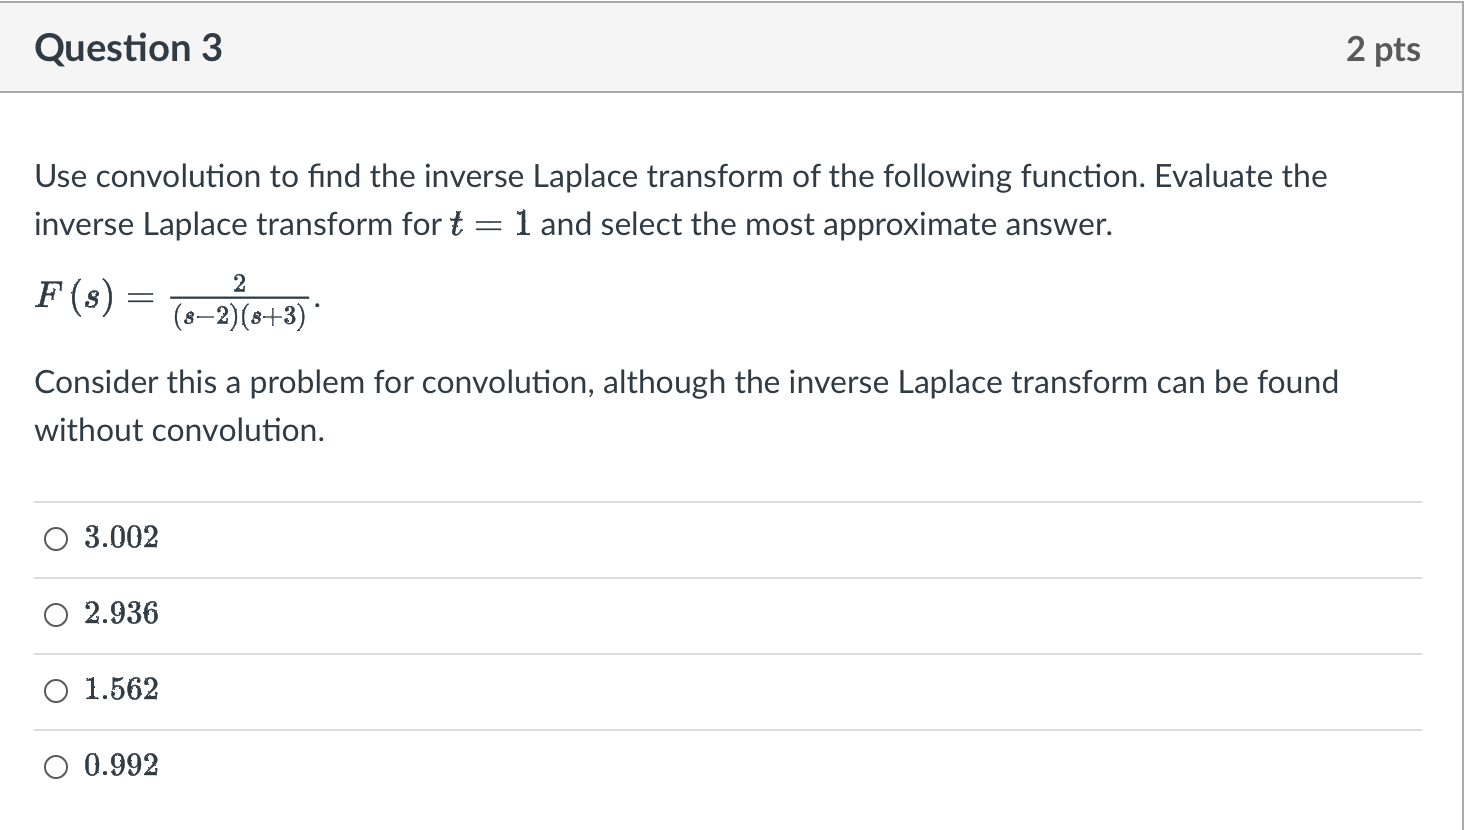
Task: Click the sentence starting "Consider this a problem"
Action: [686, 406]
